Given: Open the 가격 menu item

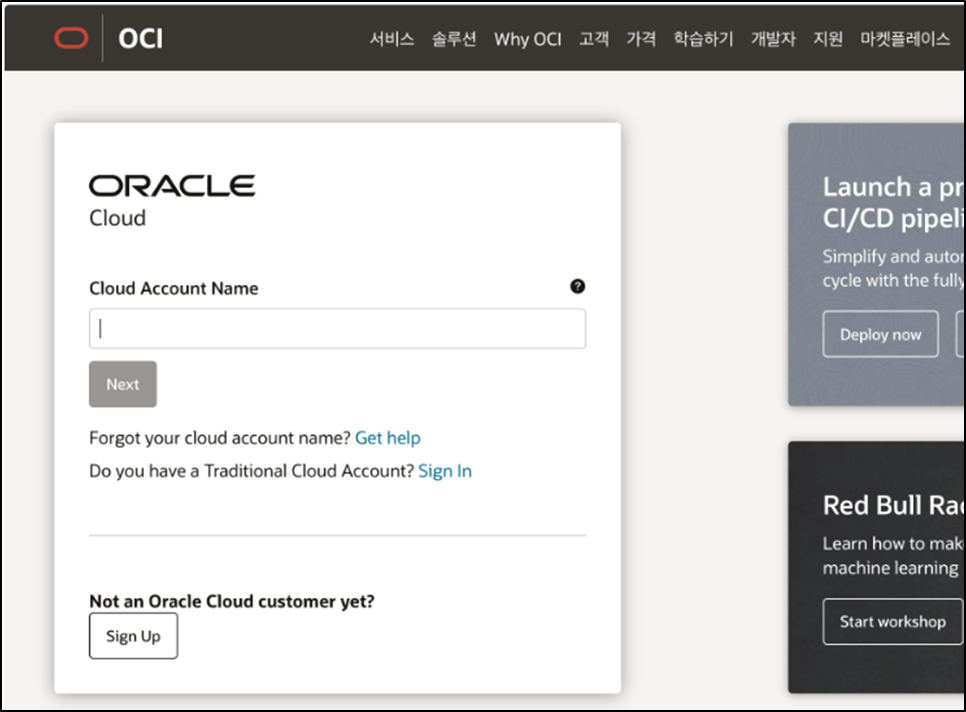Looking at the screenshot, I should pyautogui.click(x=641, y=39).
